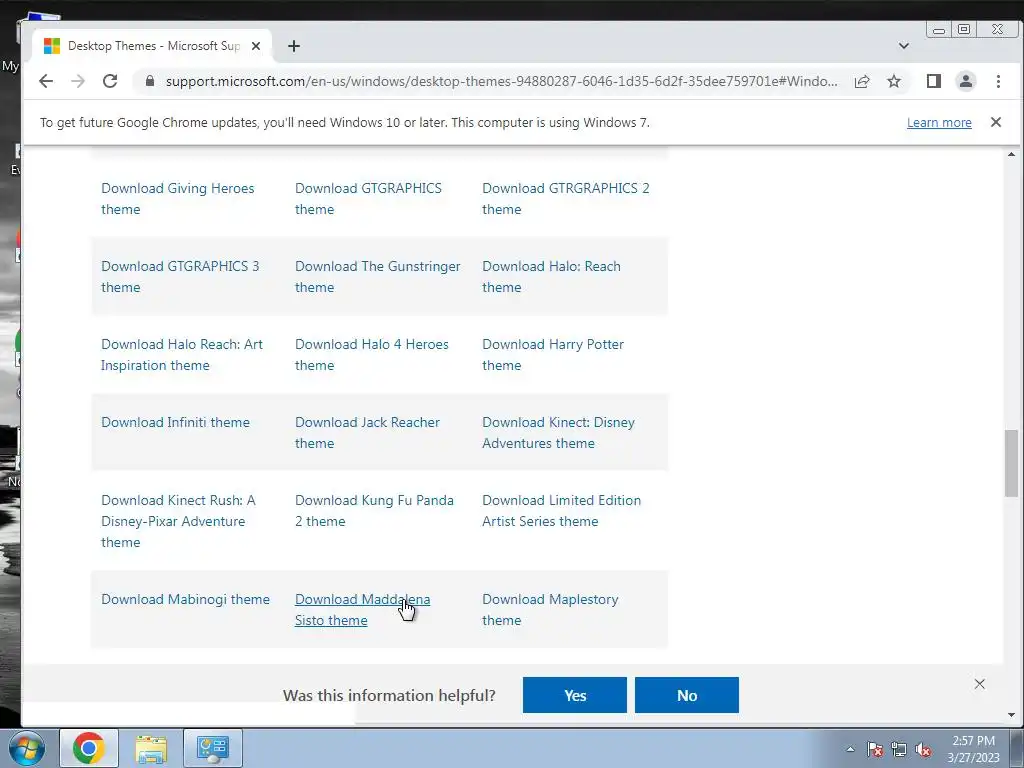Viewport: 1024px width, 768px height.
Task: Answer No to helpful information prompt
Action: coord(686,695)
